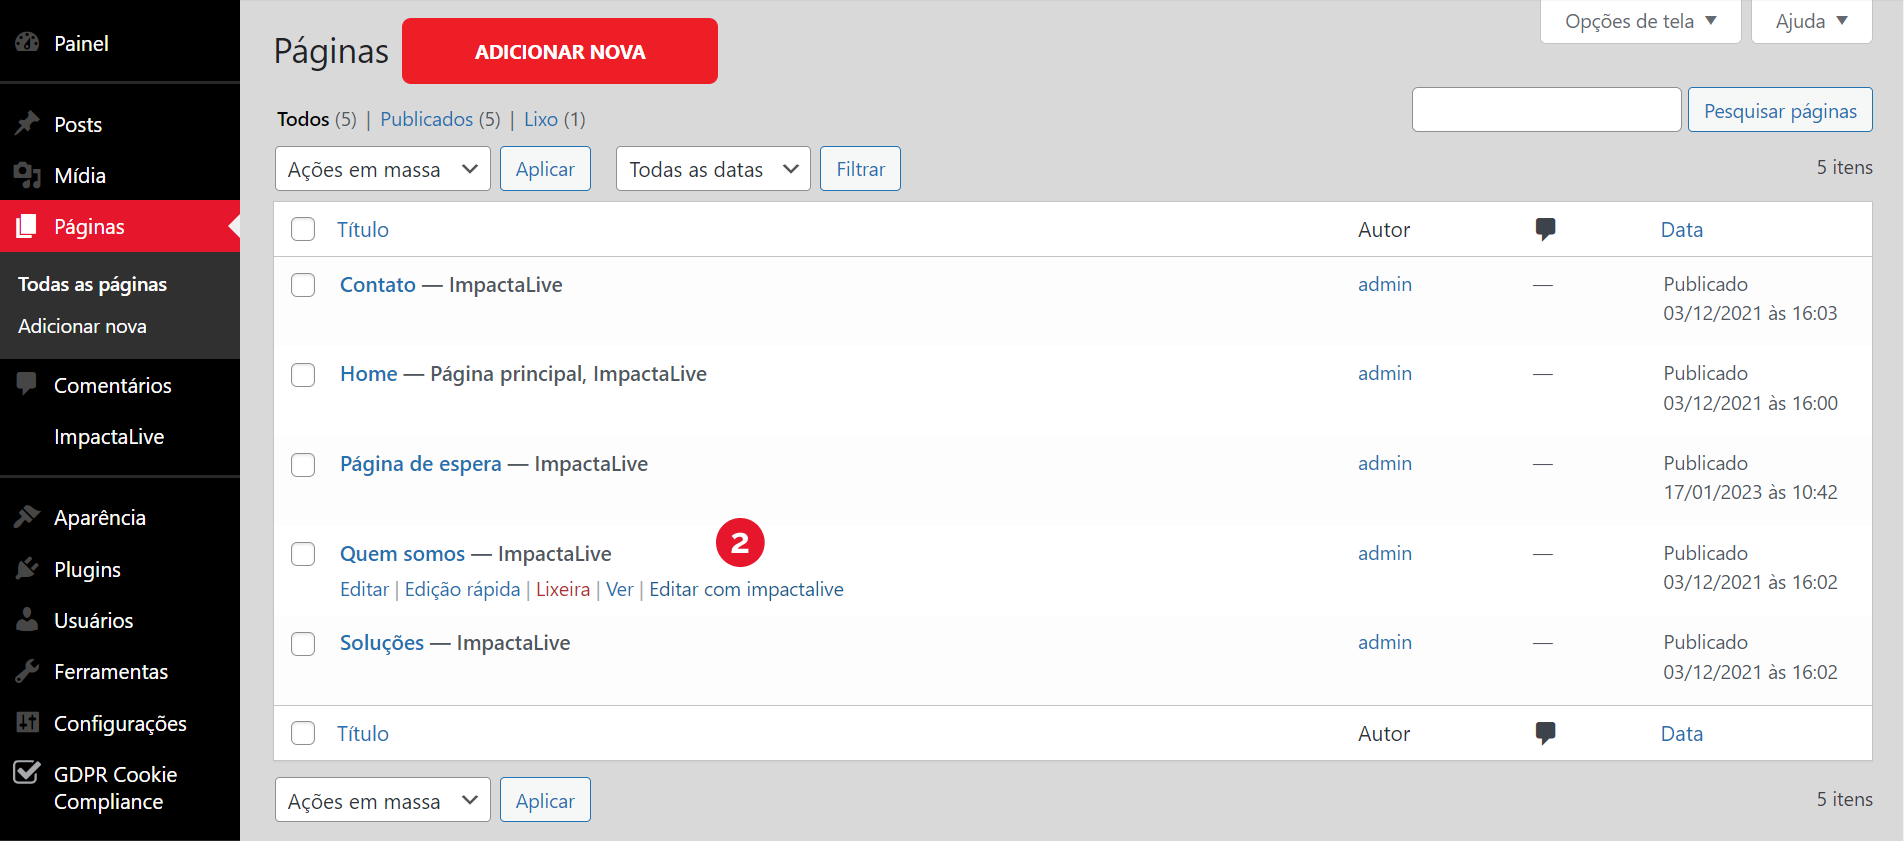The image size is (1904, 841).
Task: Open the top Ações em massa dropdown
Action: (382, 169)
